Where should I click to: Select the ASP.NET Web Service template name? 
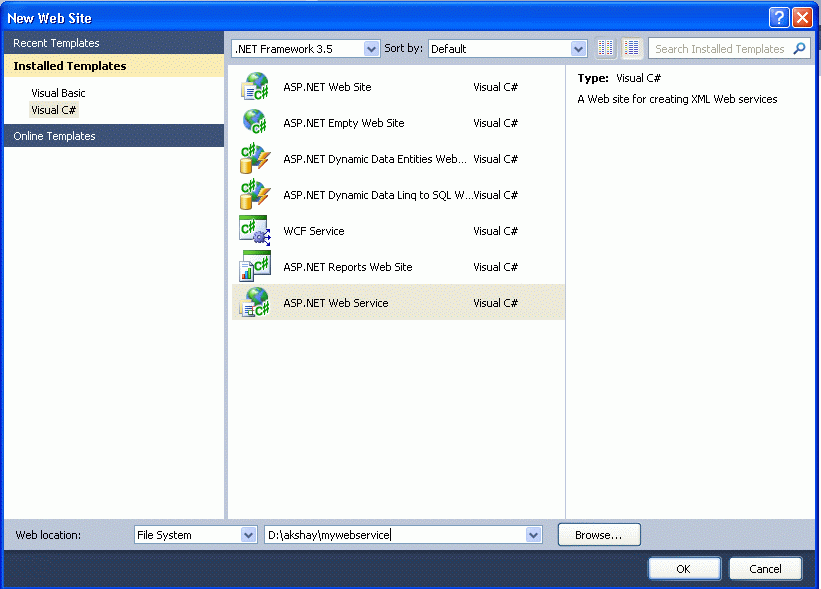(x=336, y=303)
